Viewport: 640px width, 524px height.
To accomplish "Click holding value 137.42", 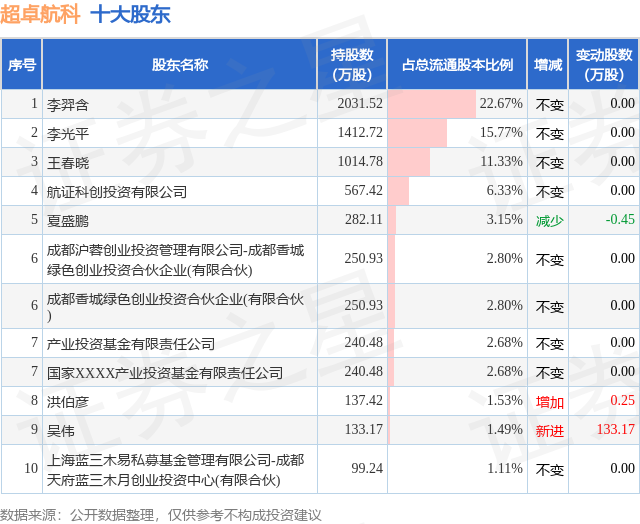I will click(363, 400).
